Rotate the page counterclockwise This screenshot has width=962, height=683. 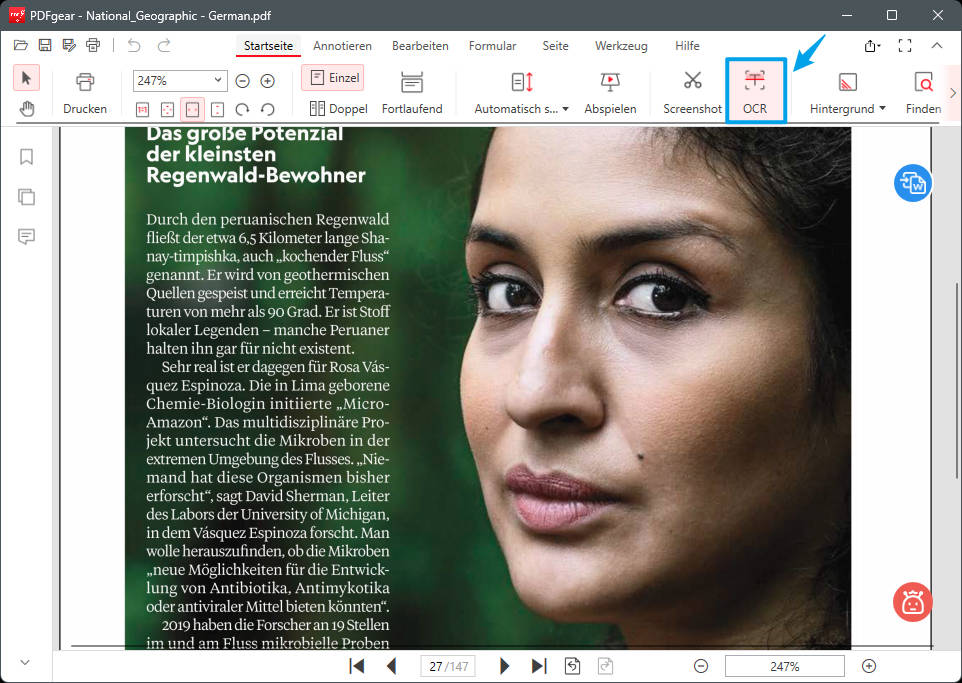point(267,109)
